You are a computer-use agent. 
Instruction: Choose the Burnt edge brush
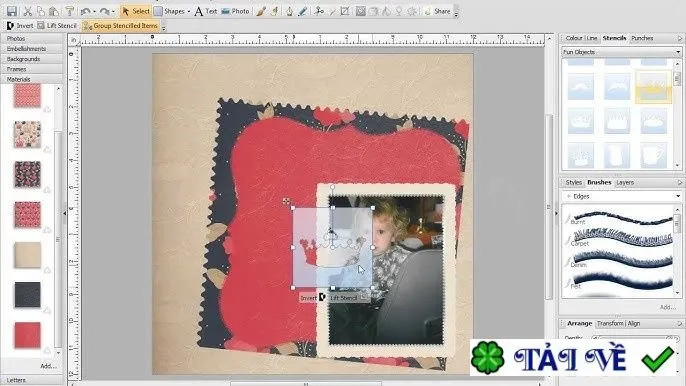point(620,218)
